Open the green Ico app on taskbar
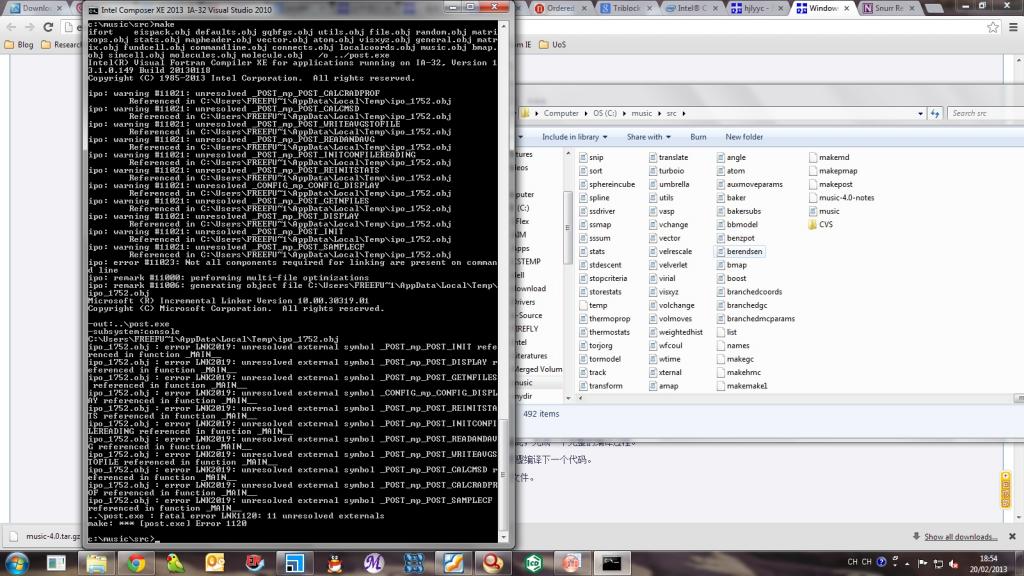Viewport: 1024px width, 576px height. coord(533,563)
